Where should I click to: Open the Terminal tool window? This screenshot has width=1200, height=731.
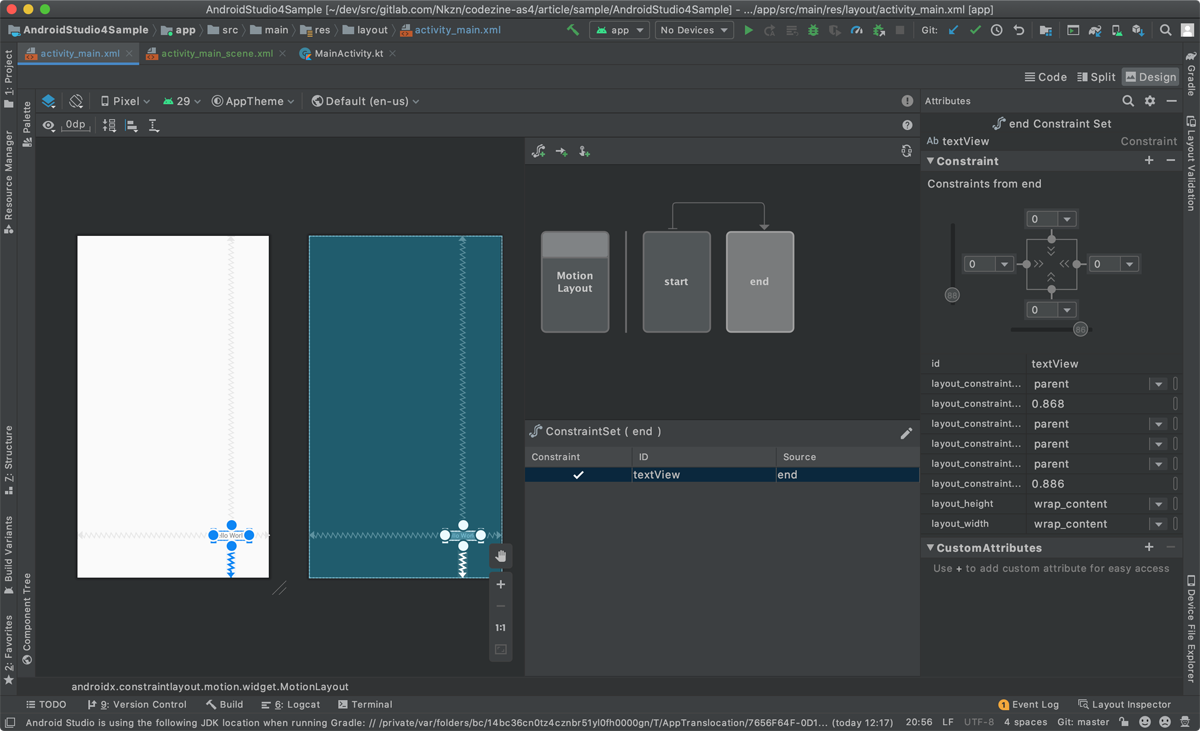[365, 704]
